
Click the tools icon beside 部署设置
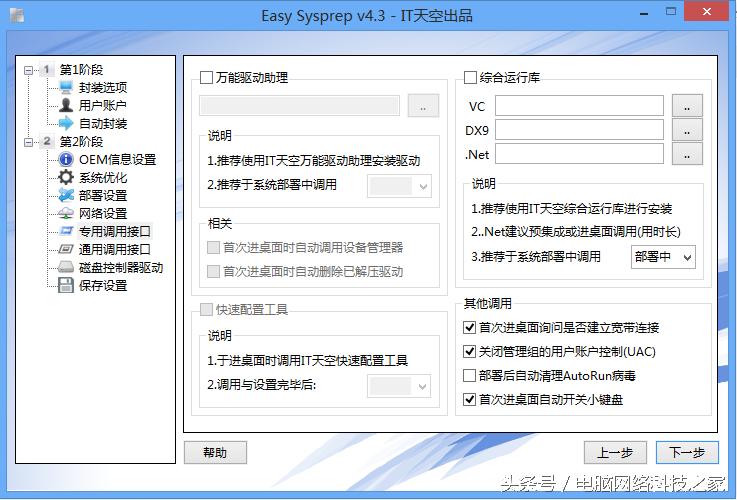pos(66,195)
